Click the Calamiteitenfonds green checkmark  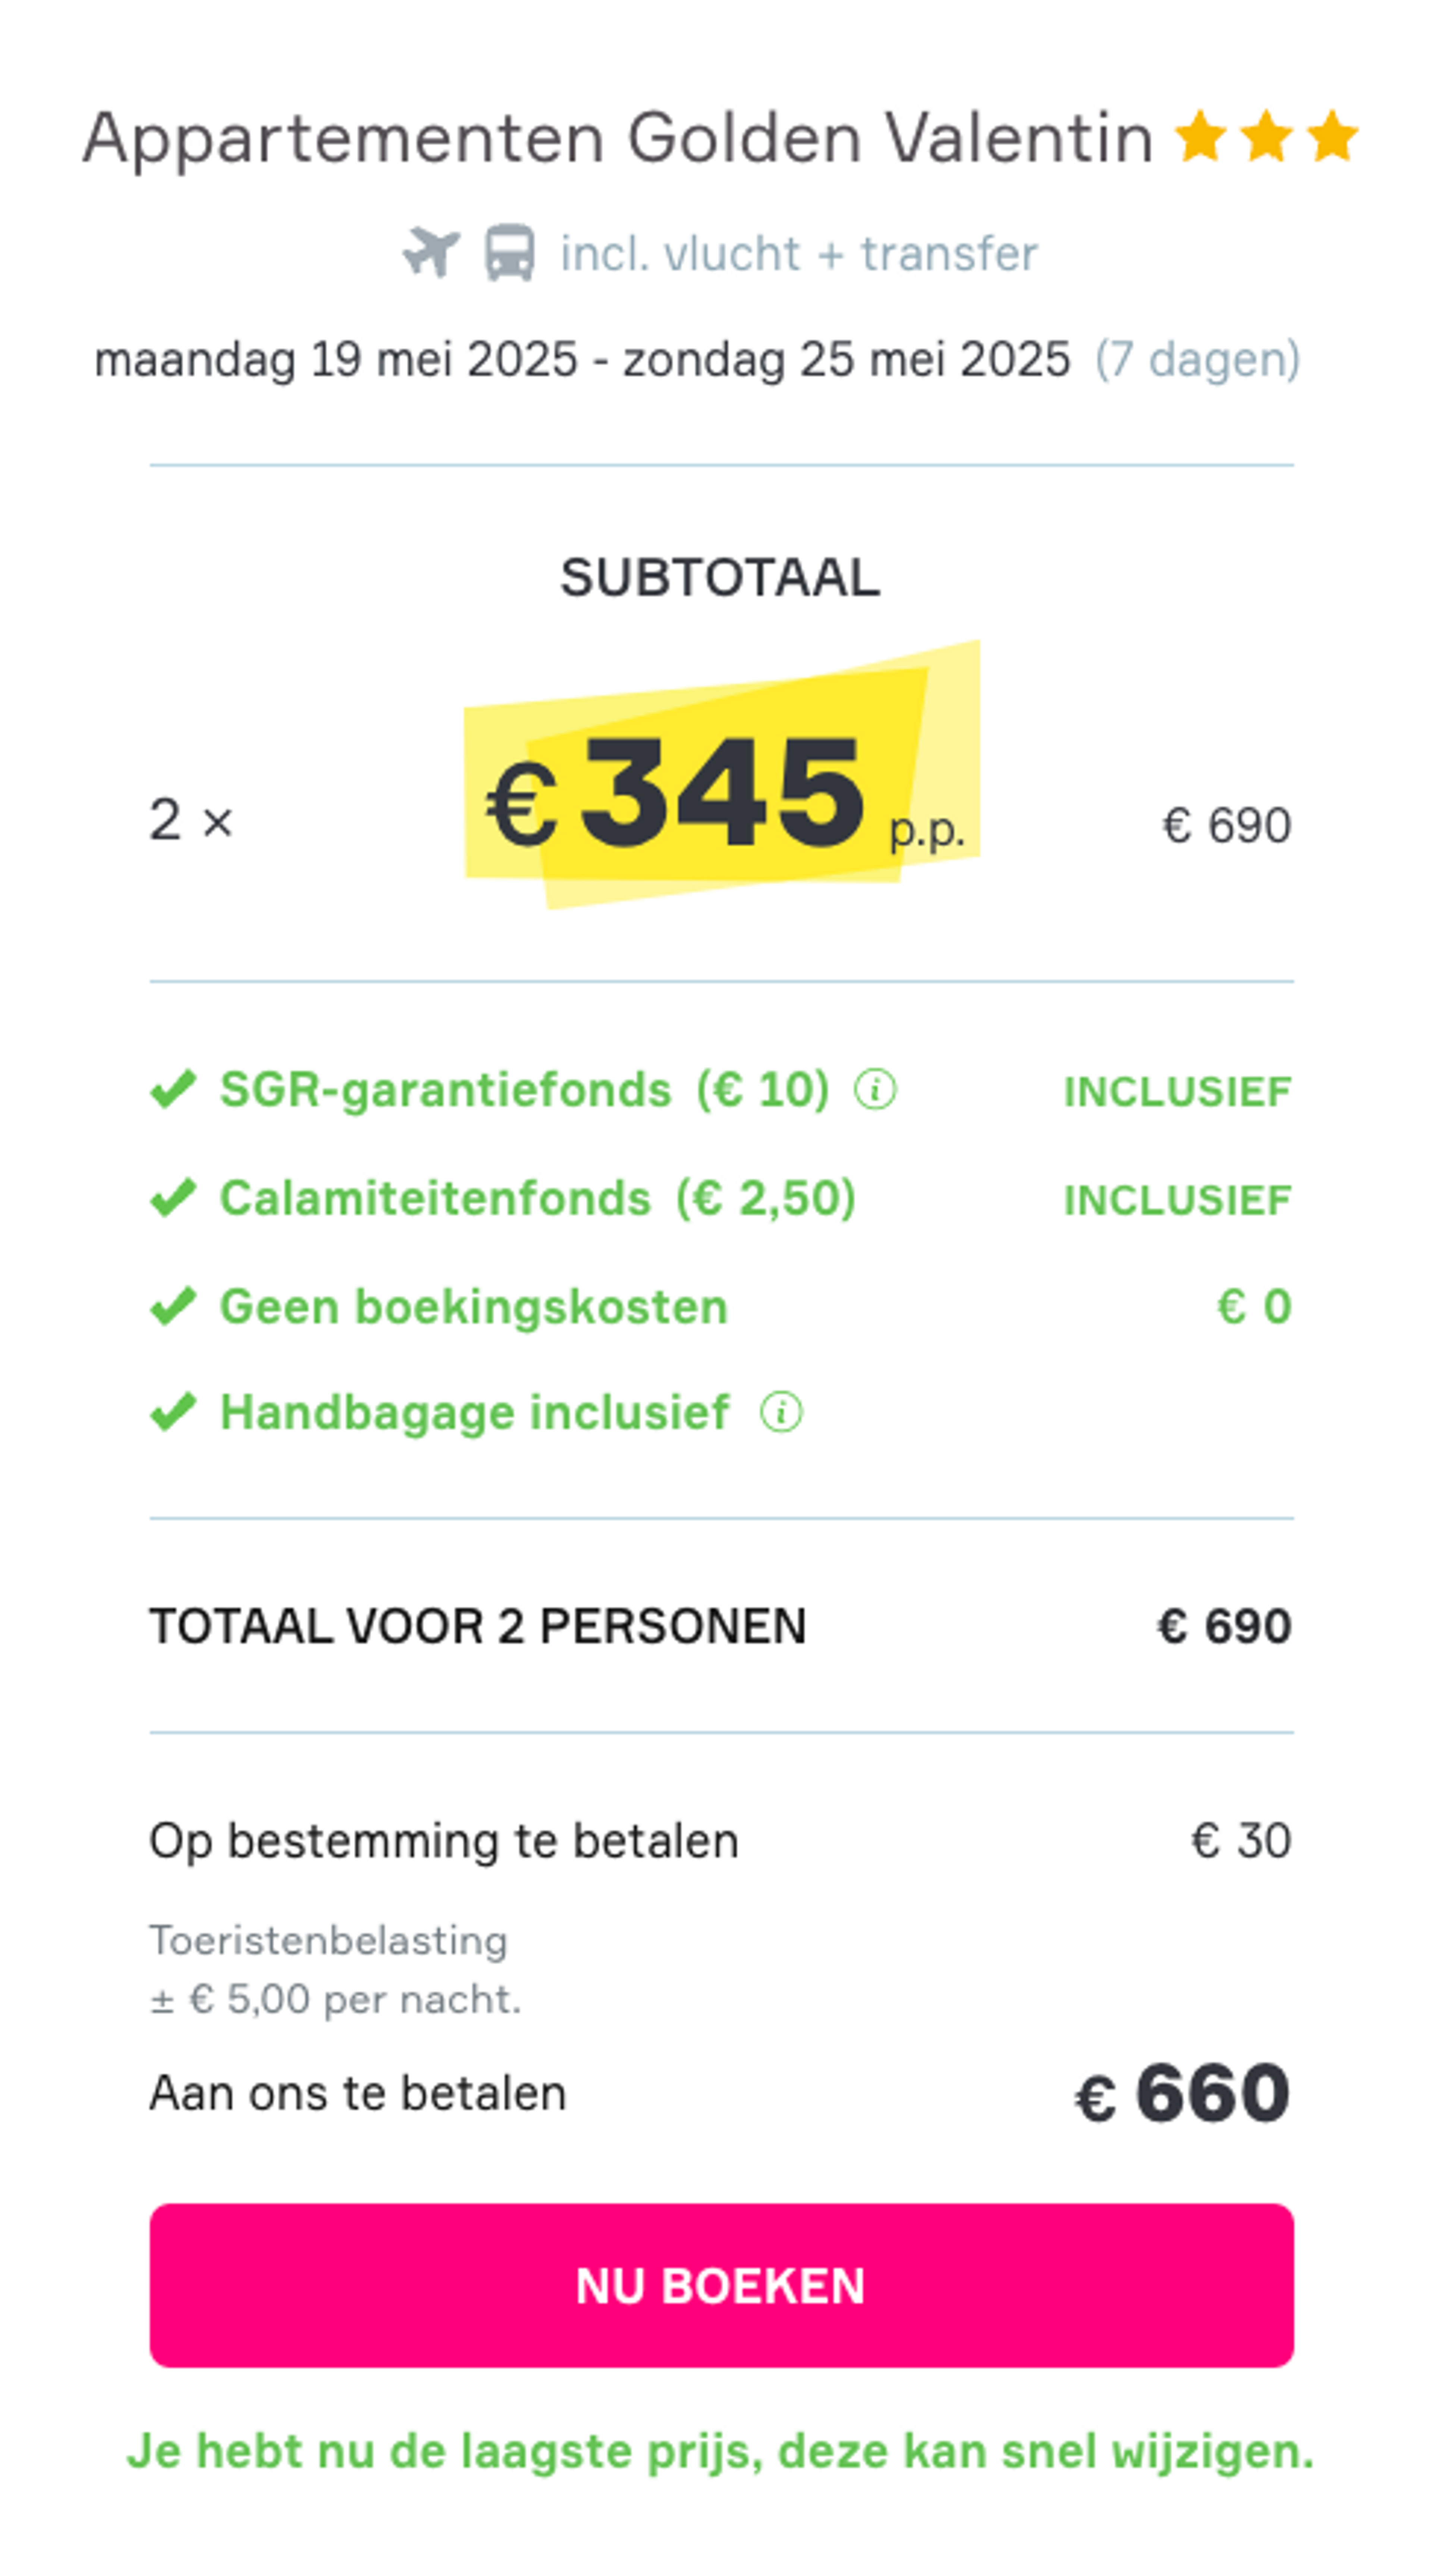[x=173, y=1198]
